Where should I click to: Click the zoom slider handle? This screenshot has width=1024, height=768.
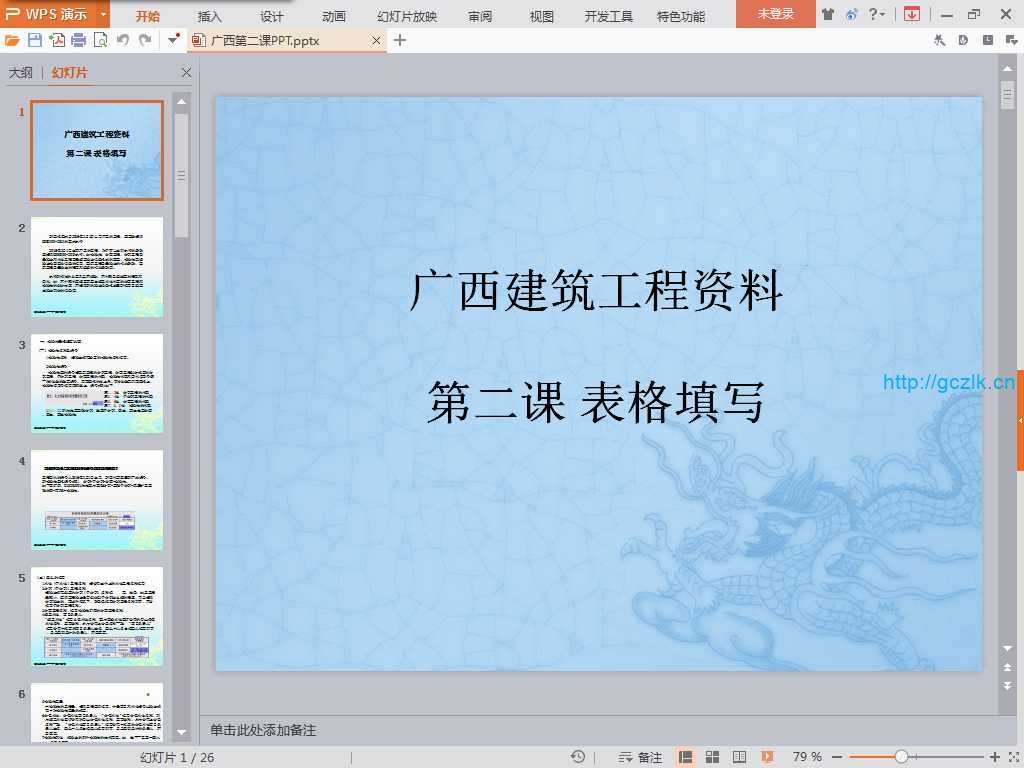coord(901,757)
